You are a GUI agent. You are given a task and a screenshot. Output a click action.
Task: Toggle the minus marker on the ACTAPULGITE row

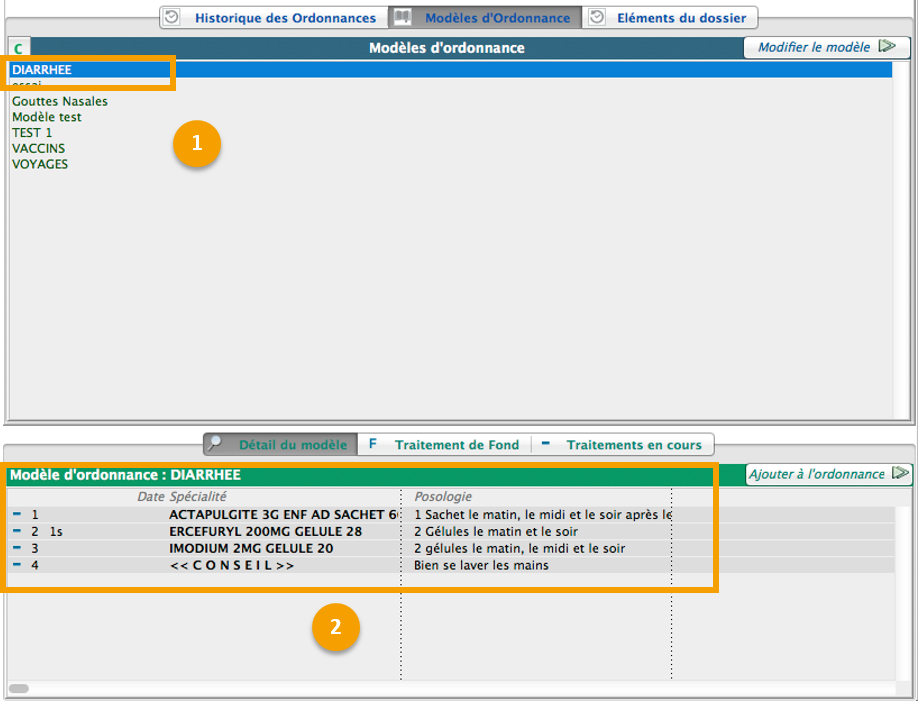coord(17,514)
